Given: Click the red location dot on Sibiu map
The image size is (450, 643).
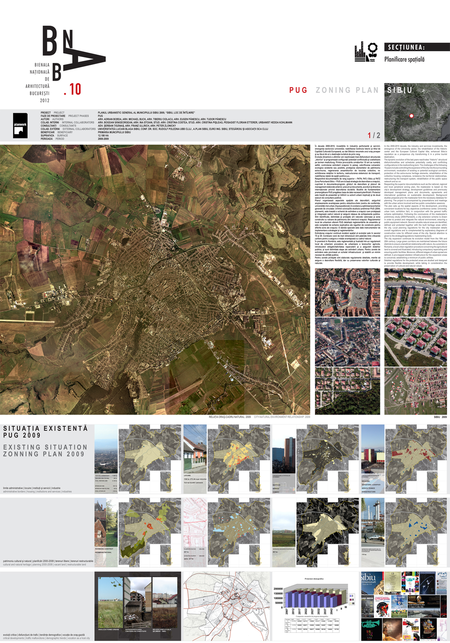Looking at the screenshot, I should coord(411,116).
